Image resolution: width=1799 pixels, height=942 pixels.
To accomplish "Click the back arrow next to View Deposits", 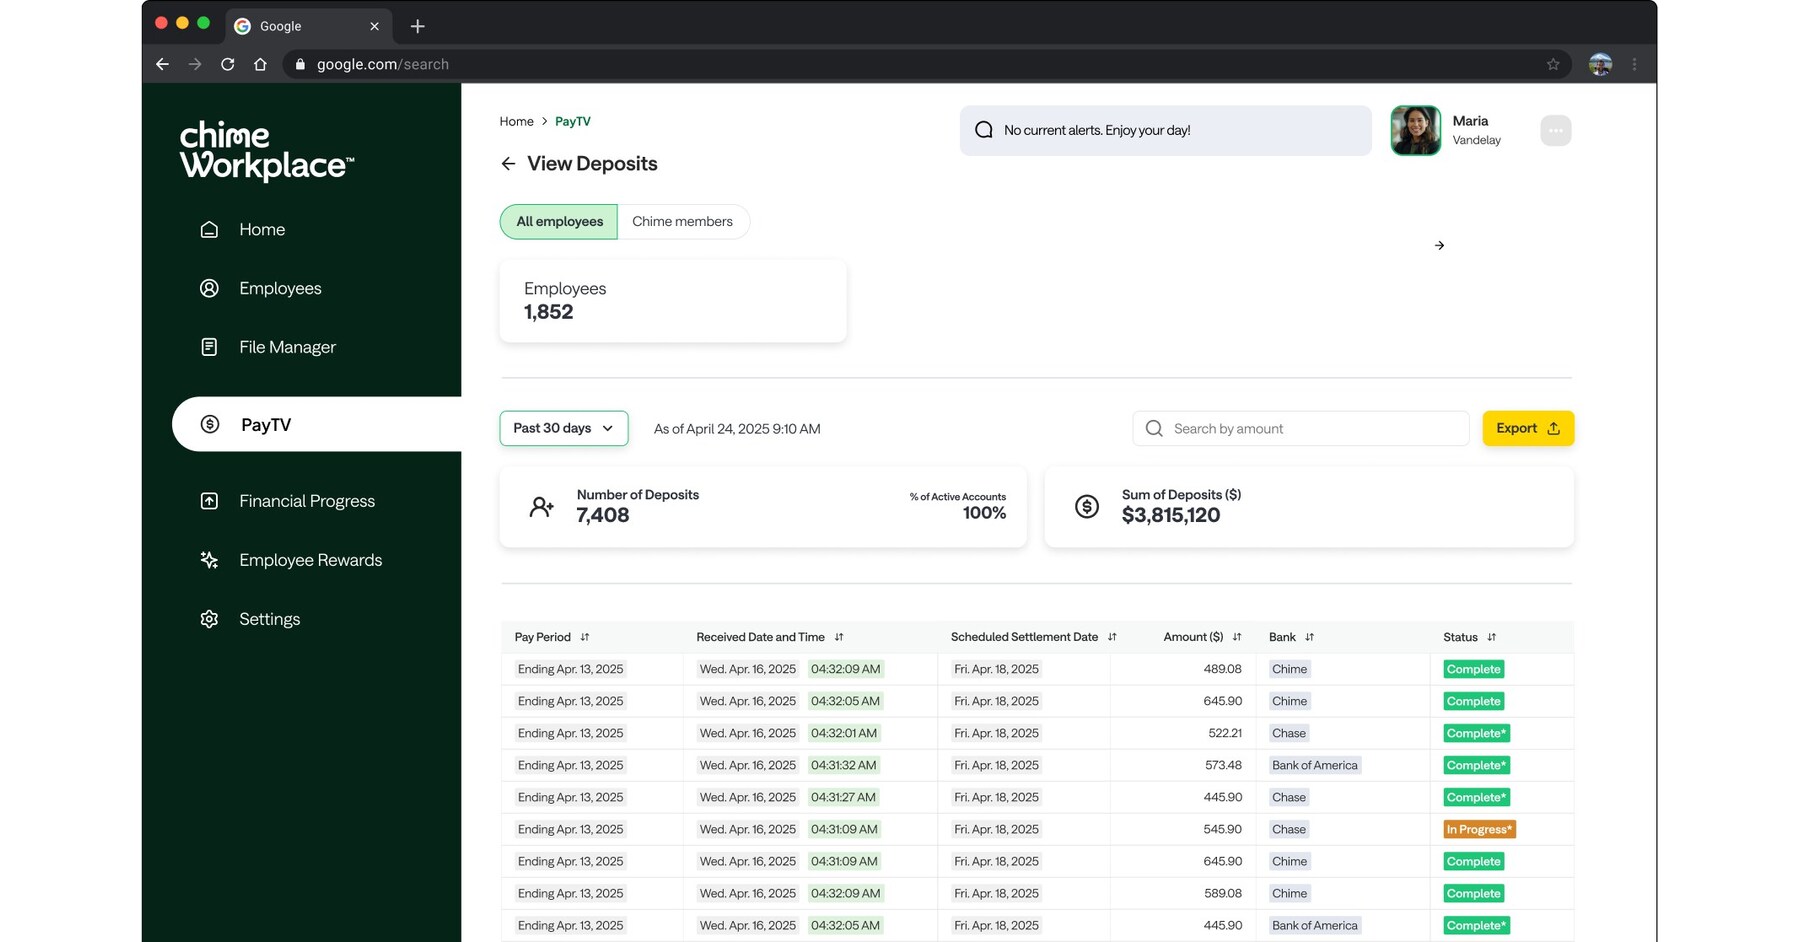I will (508, 163).
